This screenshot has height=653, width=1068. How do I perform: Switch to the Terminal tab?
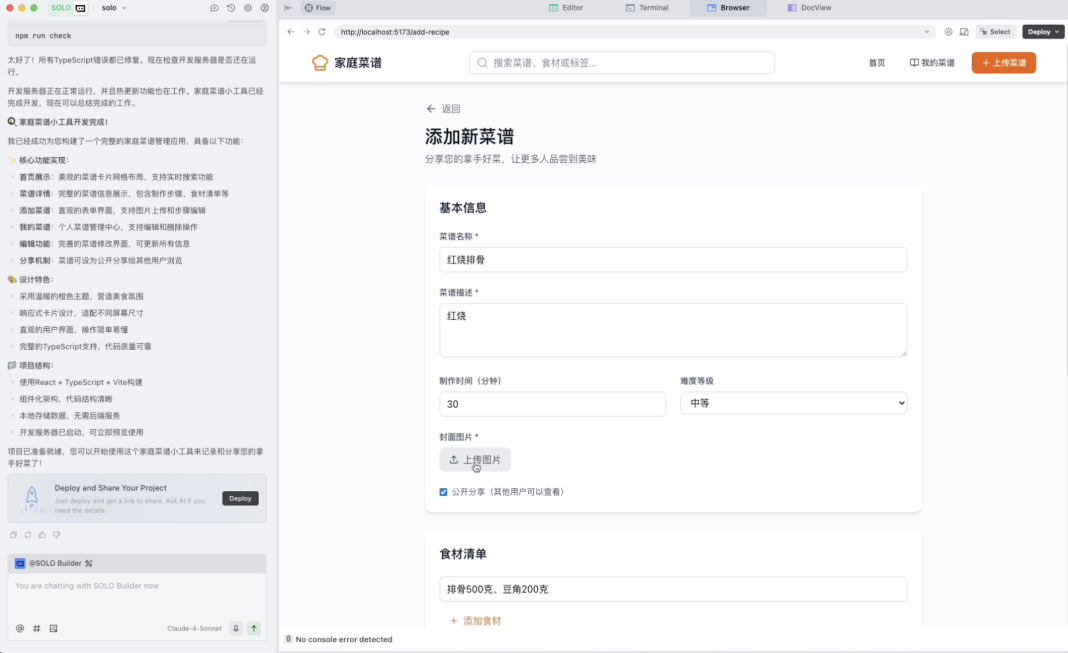click(647, 8)
